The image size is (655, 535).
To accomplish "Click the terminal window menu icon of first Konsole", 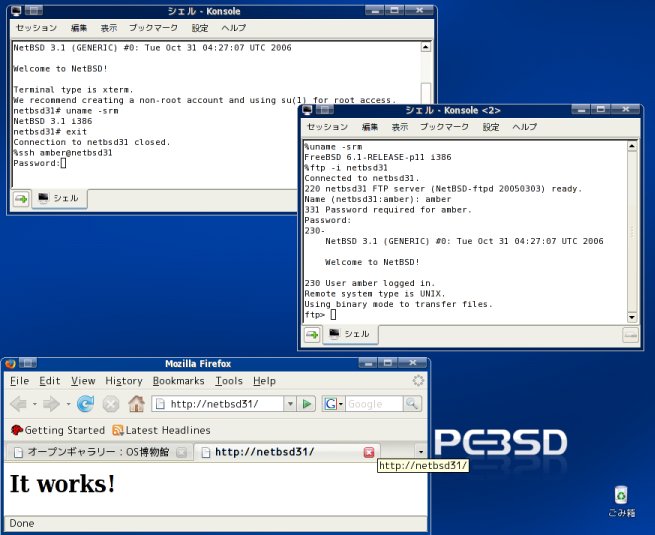I will coord(16,11).
